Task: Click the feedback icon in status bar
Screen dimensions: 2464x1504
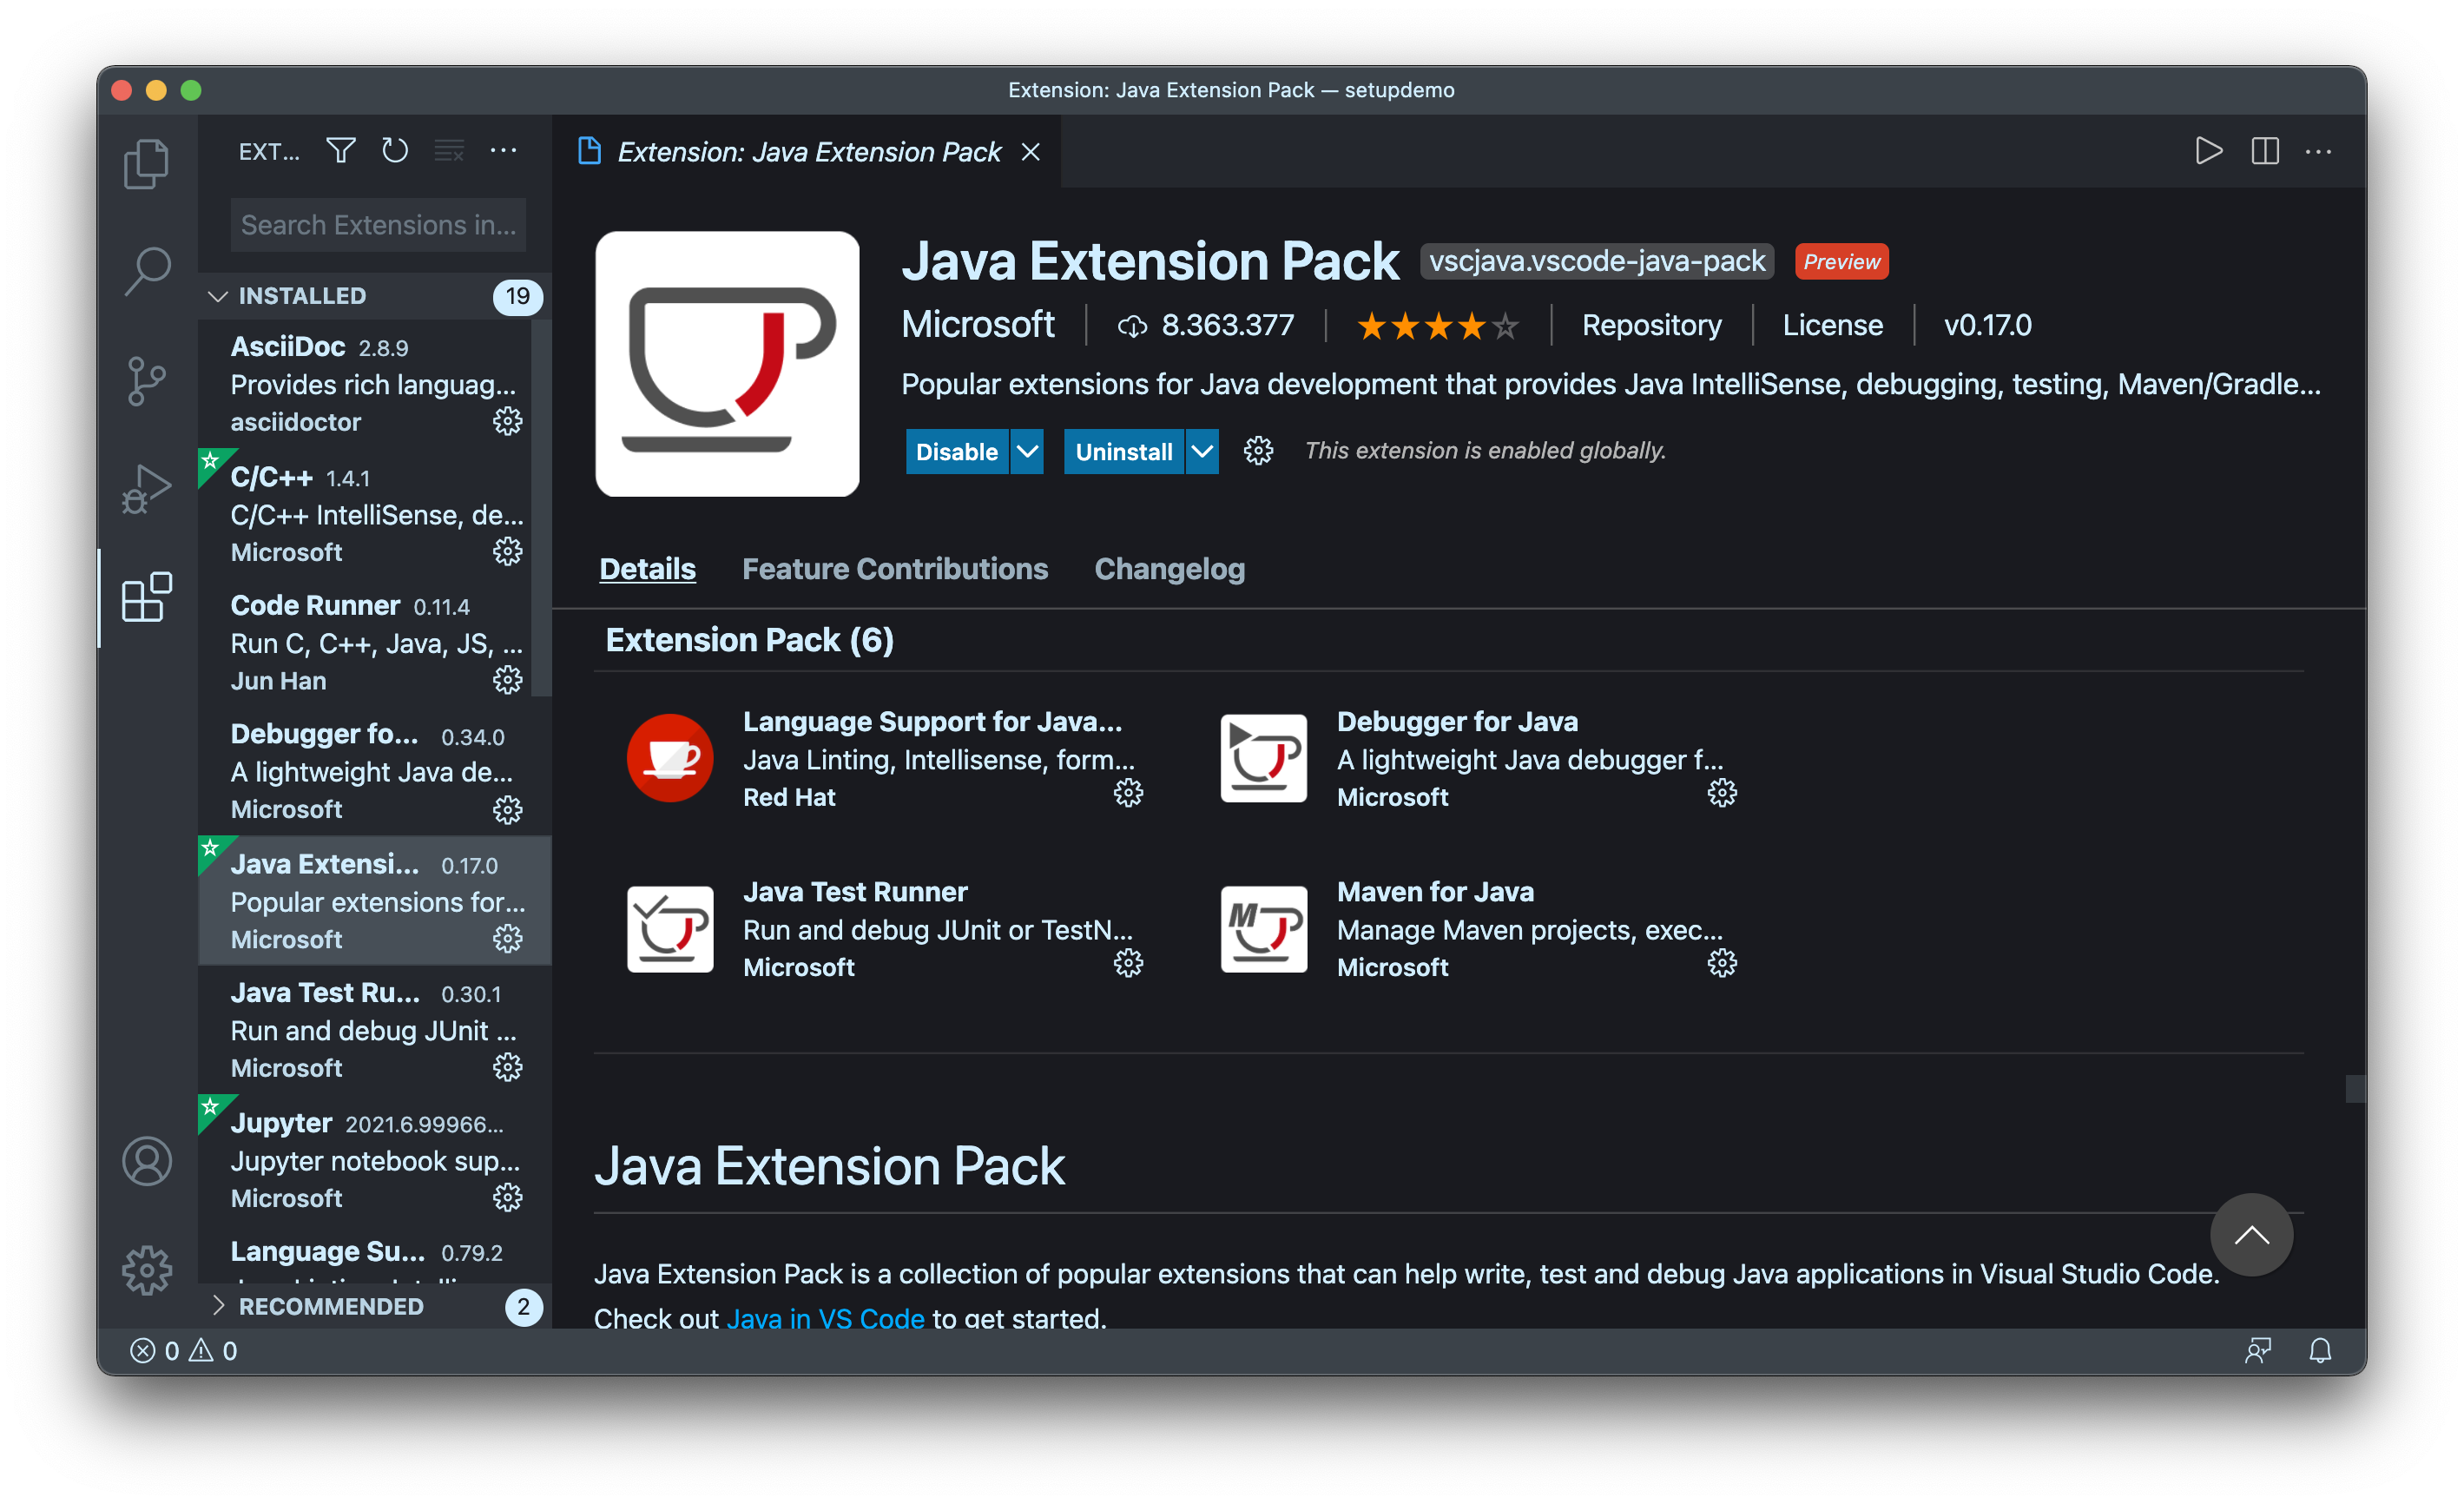Action: pos(2258,1351)
